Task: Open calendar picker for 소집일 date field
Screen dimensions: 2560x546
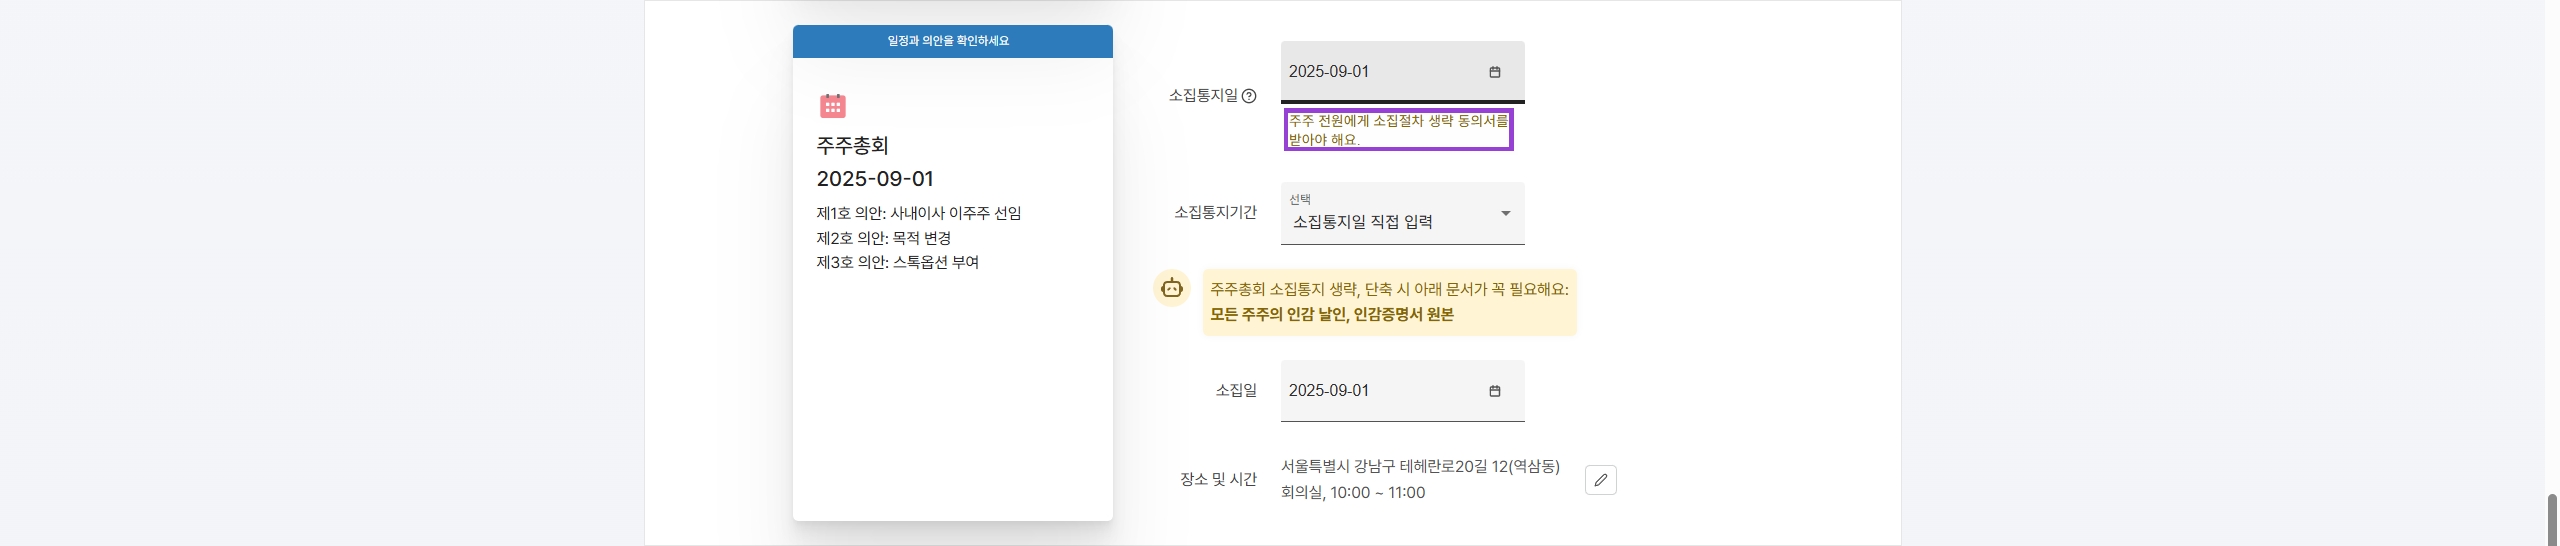Action: (1495, 391)
